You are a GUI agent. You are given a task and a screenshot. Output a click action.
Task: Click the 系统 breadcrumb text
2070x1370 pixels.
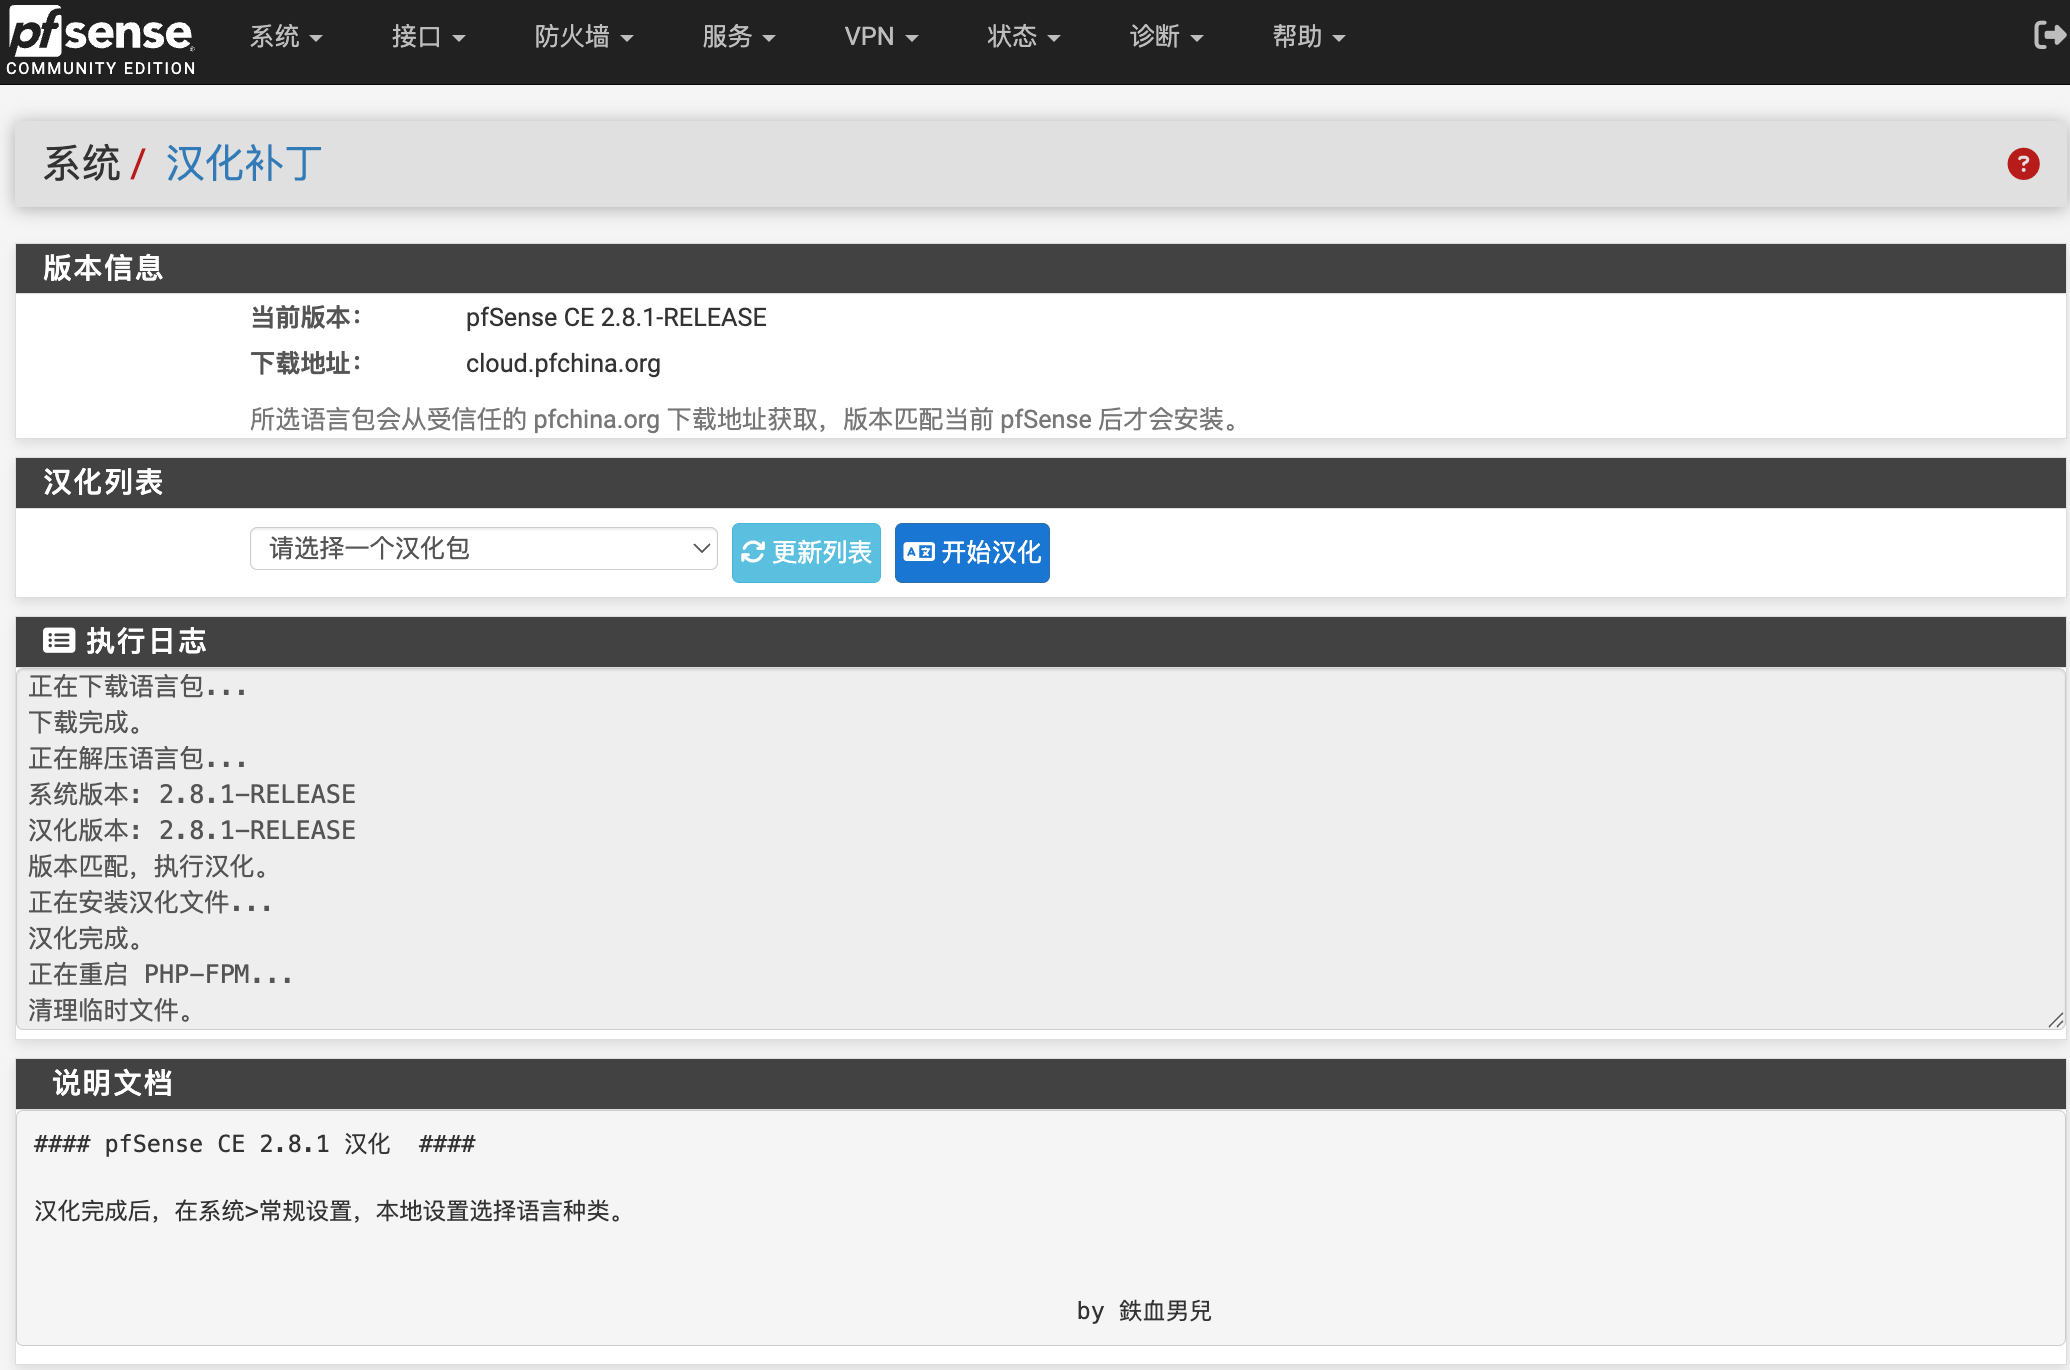82,164
